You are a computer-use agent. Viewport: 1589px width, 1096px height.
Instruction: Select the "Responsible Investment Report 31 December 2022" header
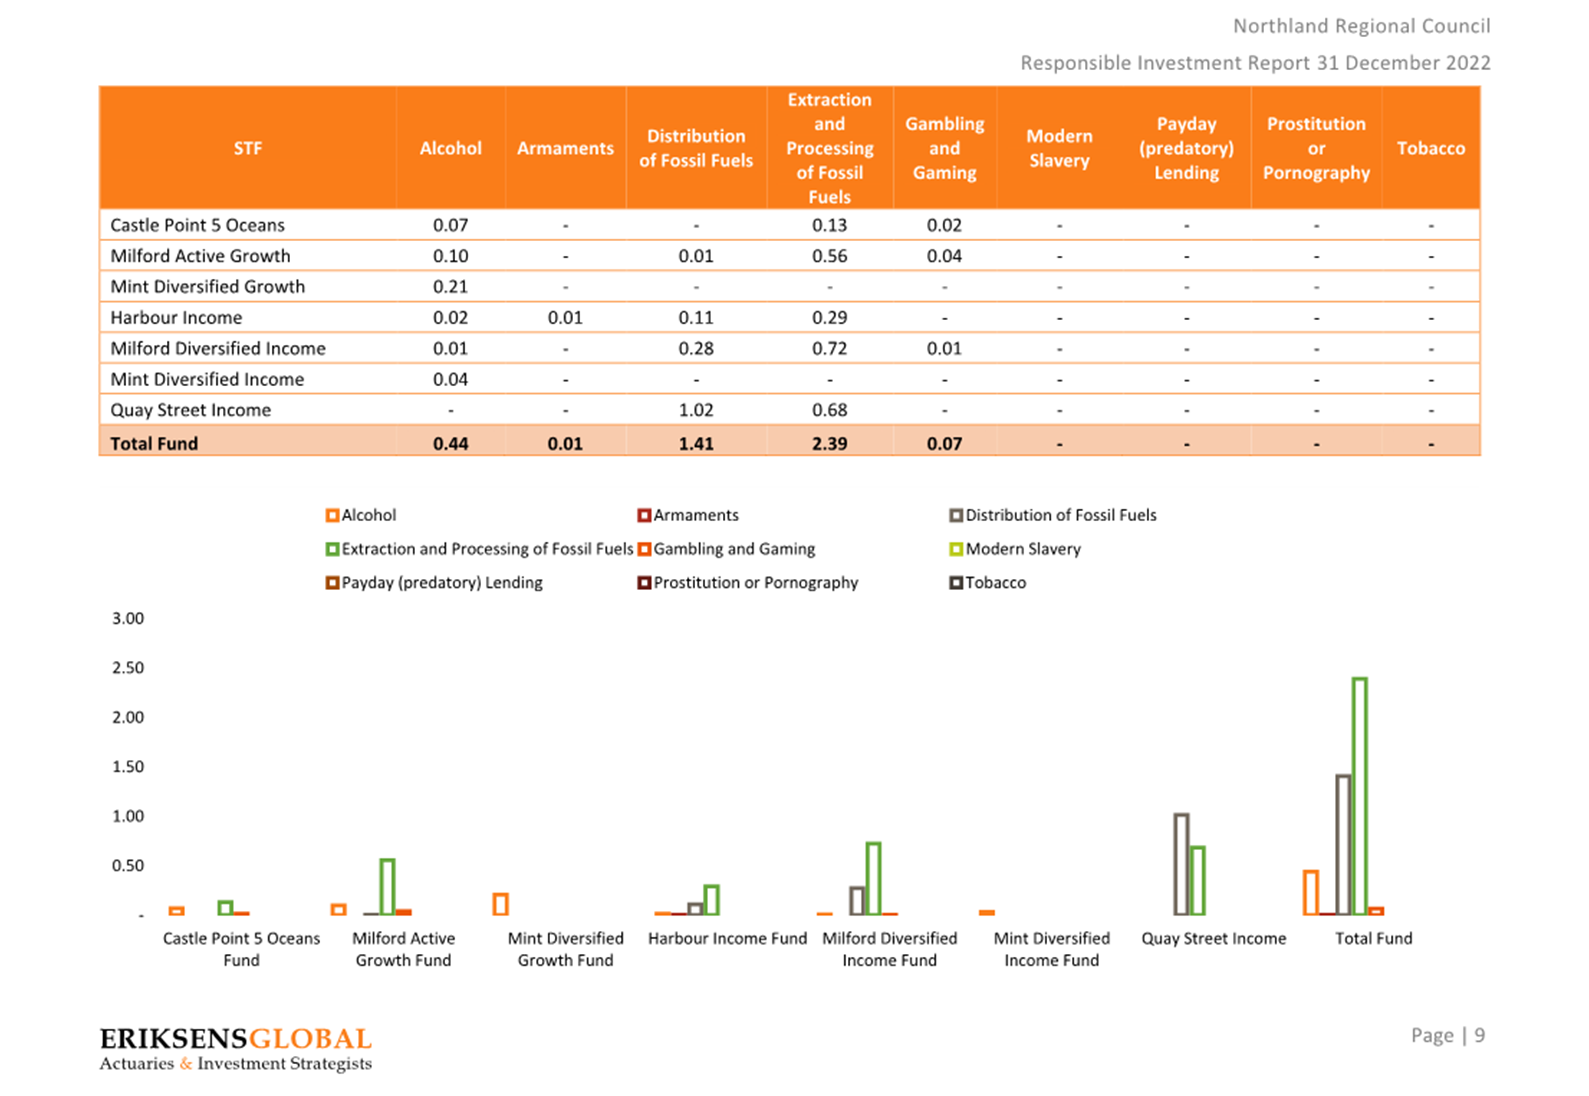tap(1255, 63)
